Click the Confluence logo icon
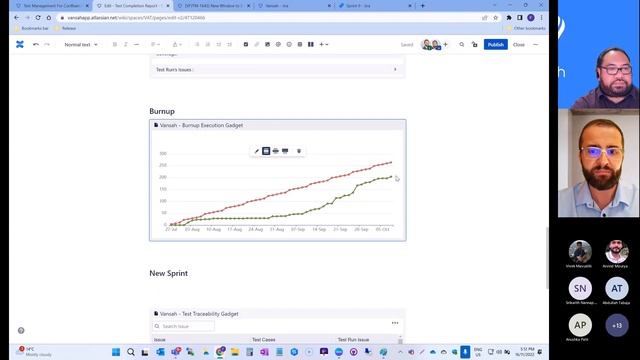Image resolution: width=640 pixels, height=360 pixels. 20,44
